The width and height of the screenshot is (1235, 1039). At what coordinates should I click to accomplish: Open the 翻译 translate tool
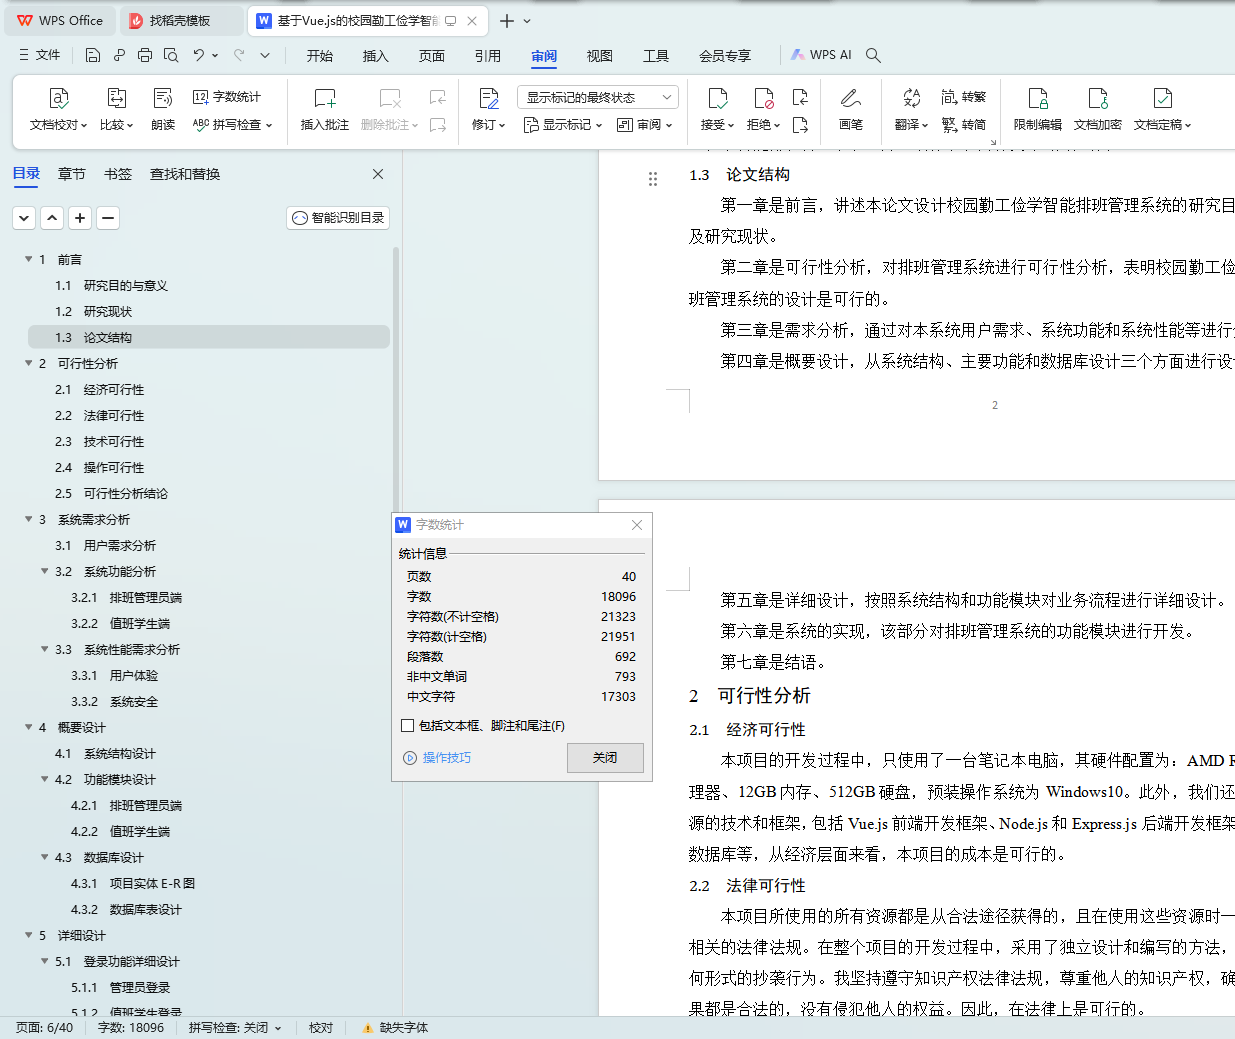(911, 109)
